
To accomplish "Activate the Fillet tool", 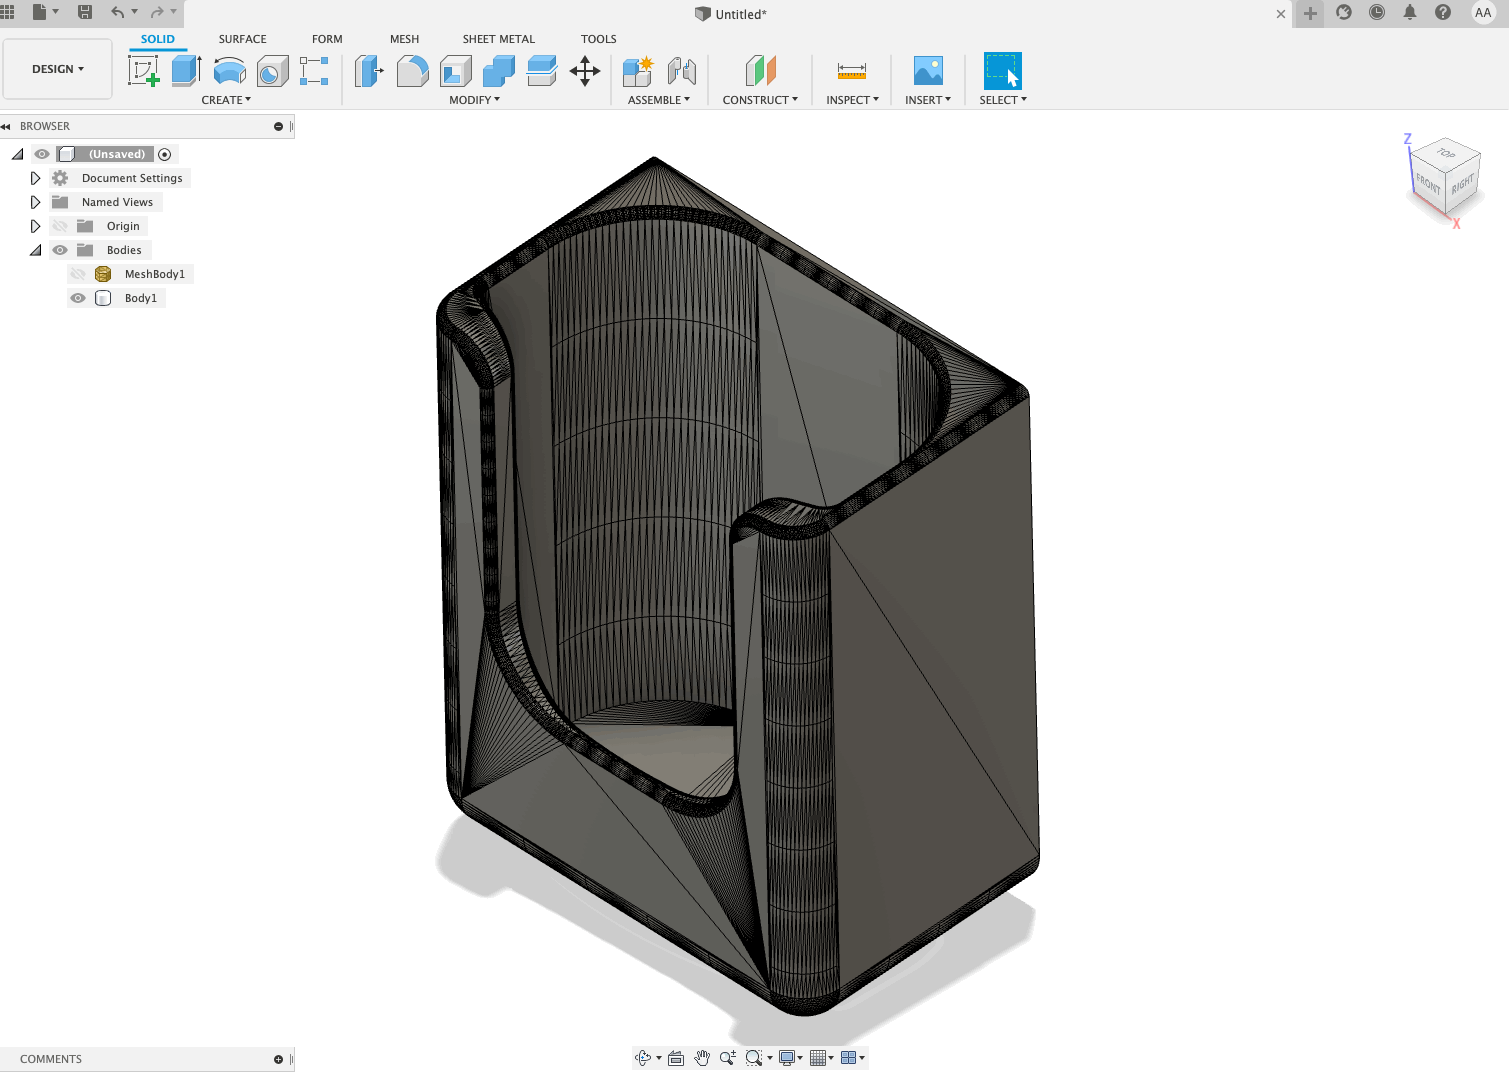I will point(412,71).
